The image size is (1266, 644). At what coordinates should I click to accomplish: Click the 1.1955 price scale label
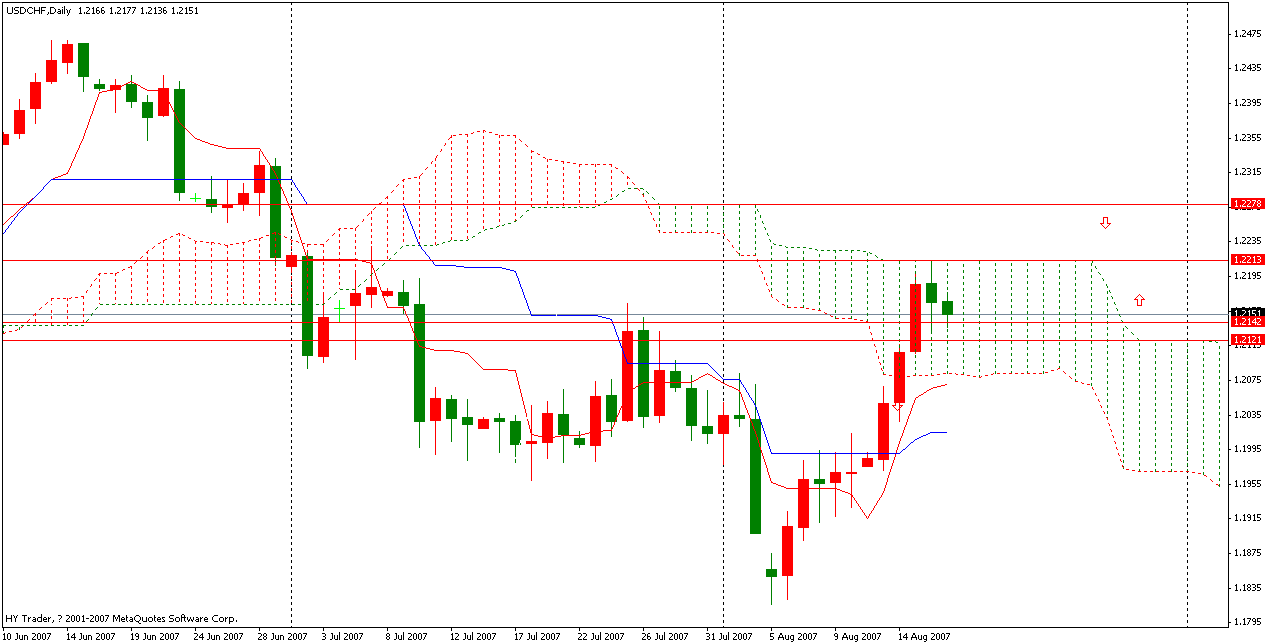(x=1248, y=484)
